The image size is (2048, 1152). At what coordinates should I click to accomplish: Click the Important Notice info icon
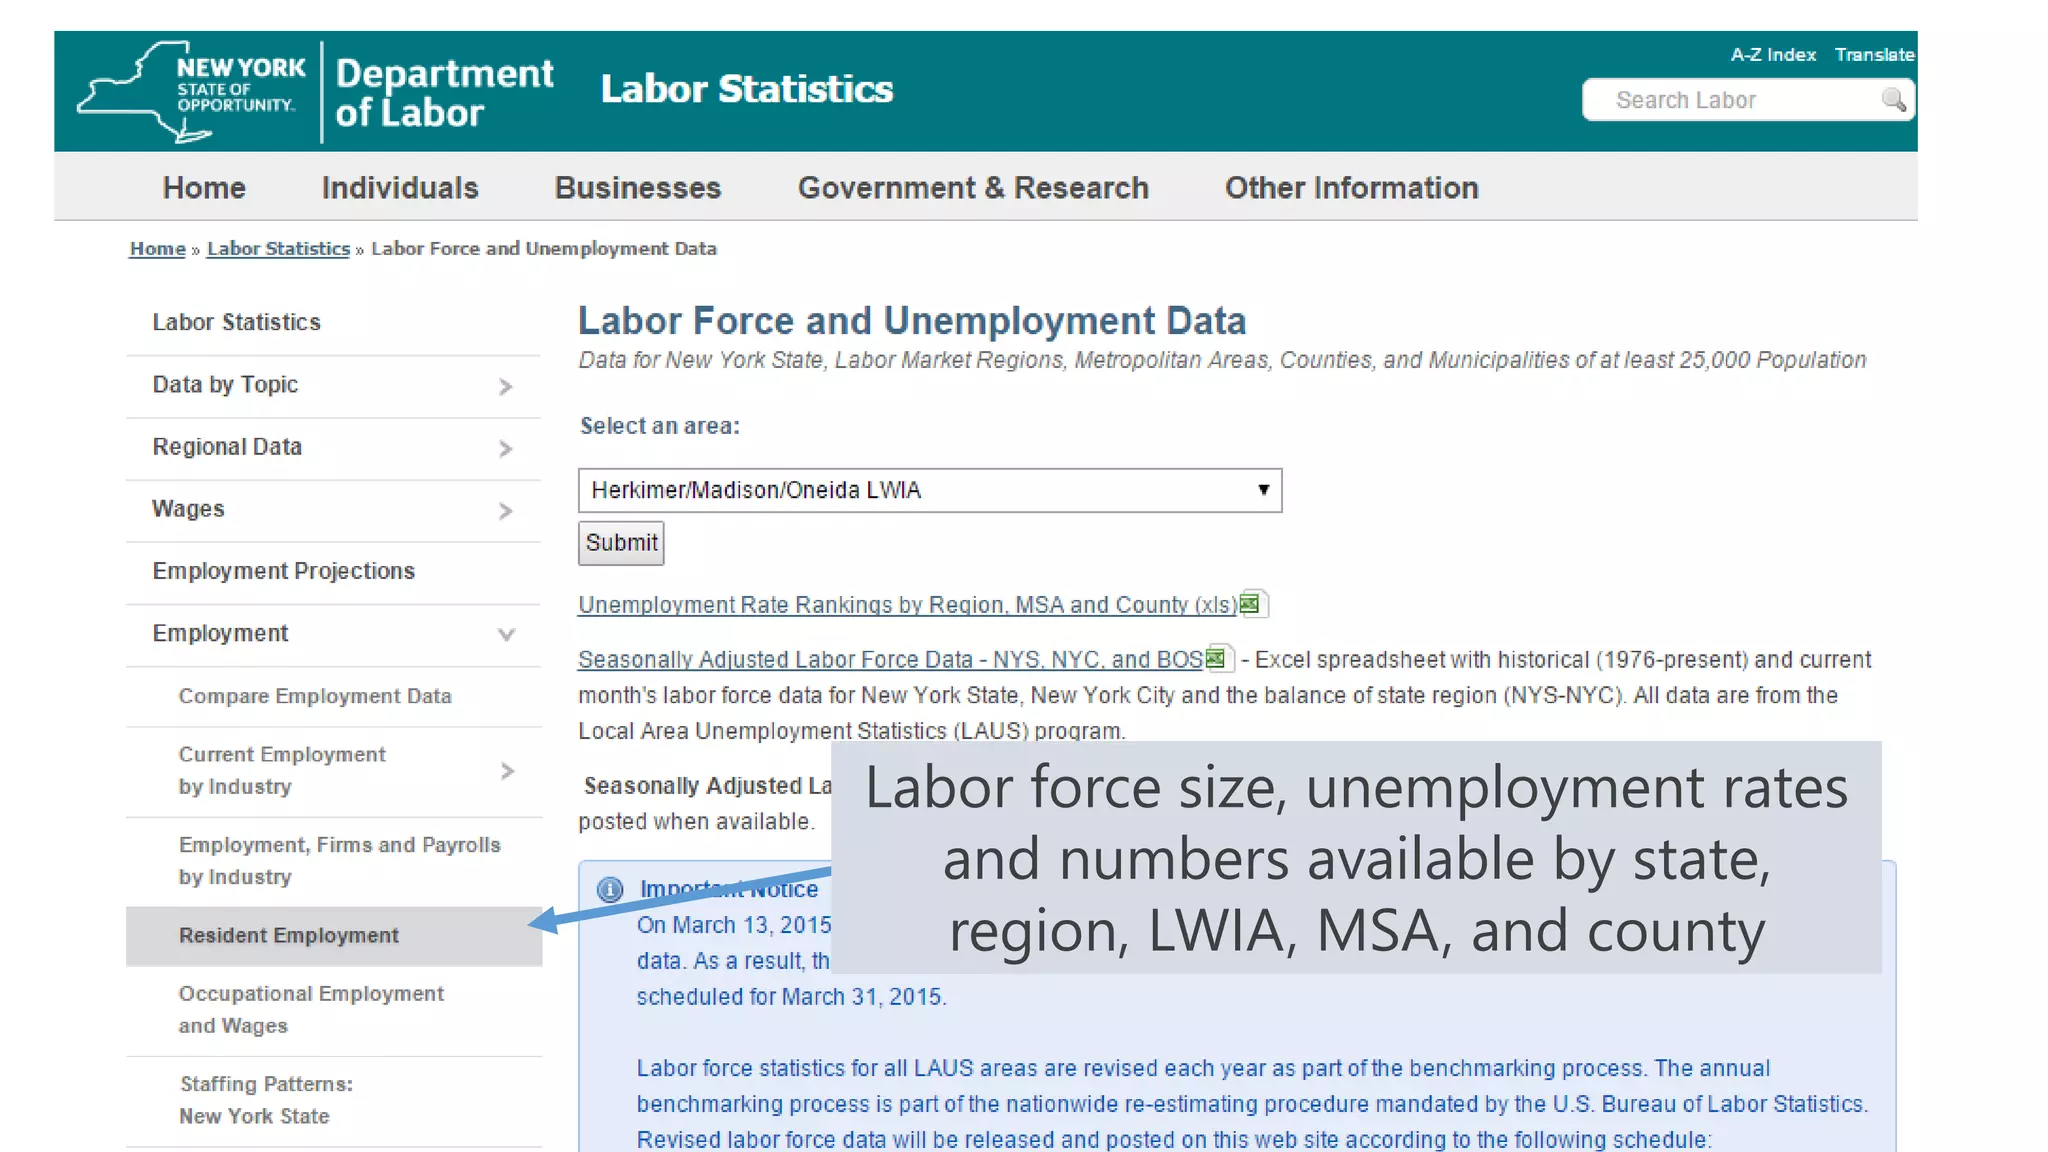[610, 889]
